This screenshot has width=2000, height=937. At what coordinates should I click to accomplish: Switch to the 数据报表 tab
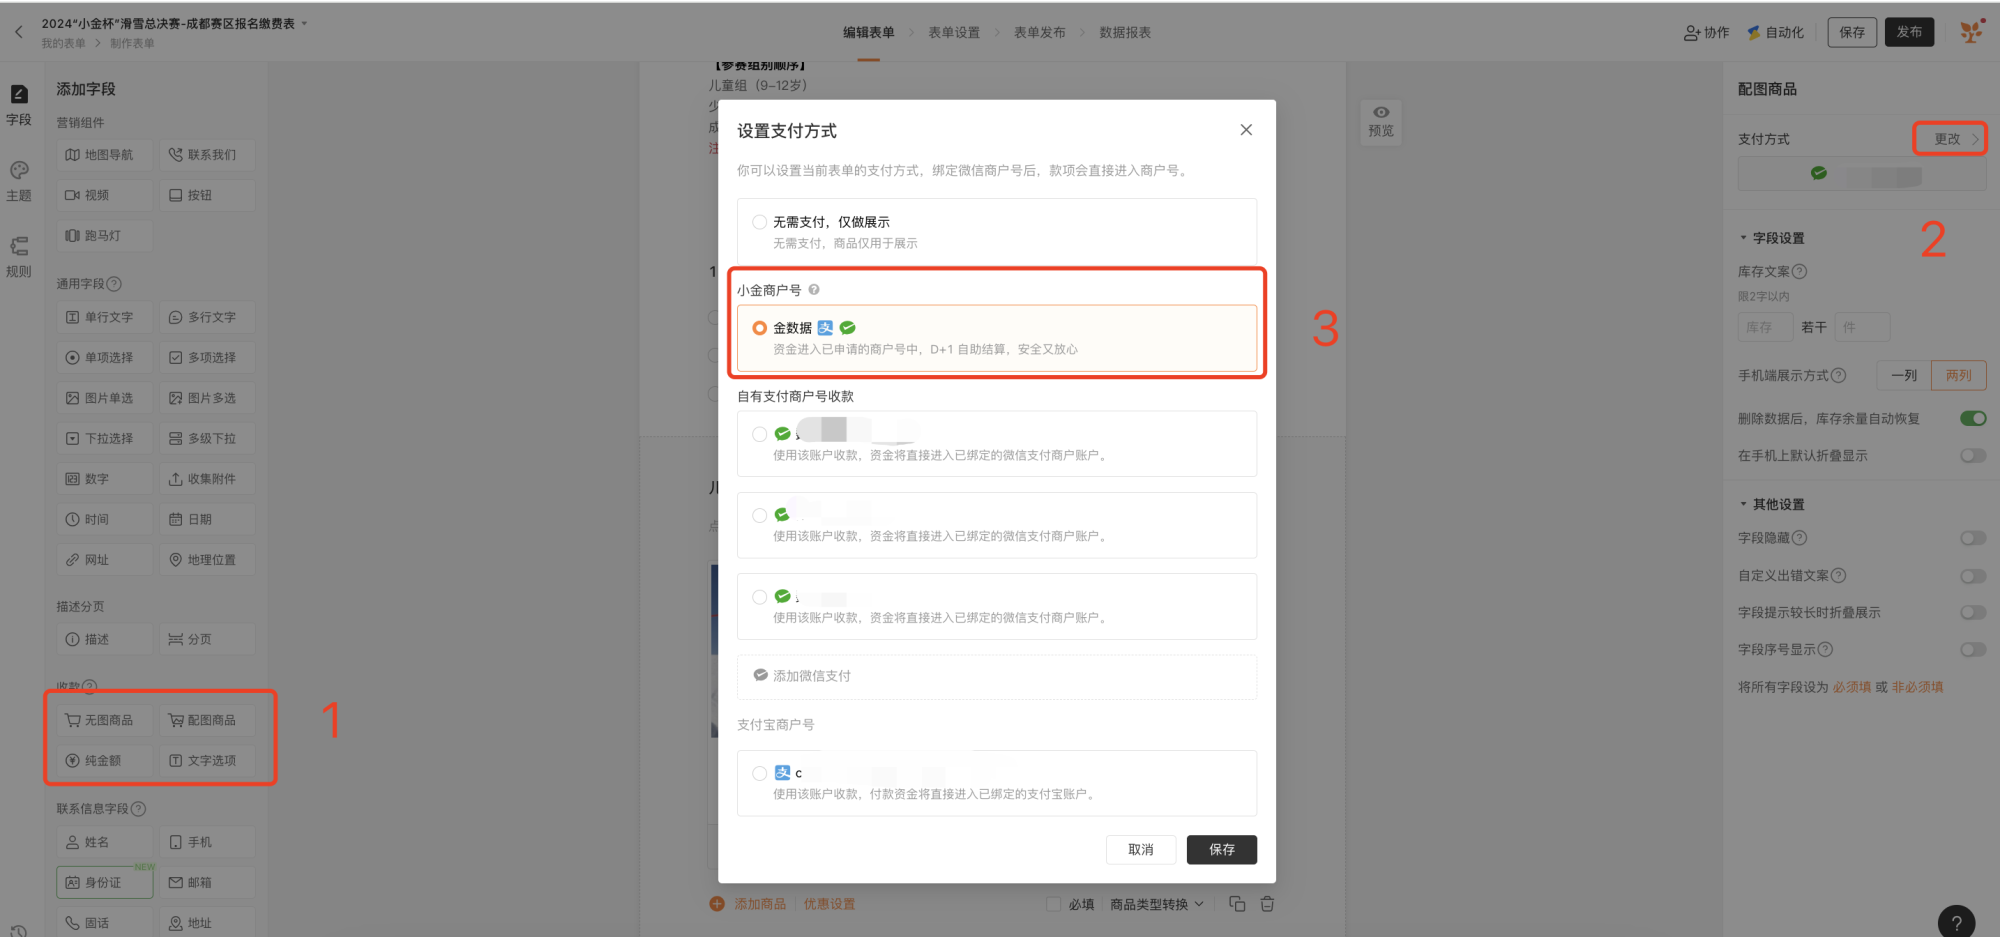(x=1125, y=32)
